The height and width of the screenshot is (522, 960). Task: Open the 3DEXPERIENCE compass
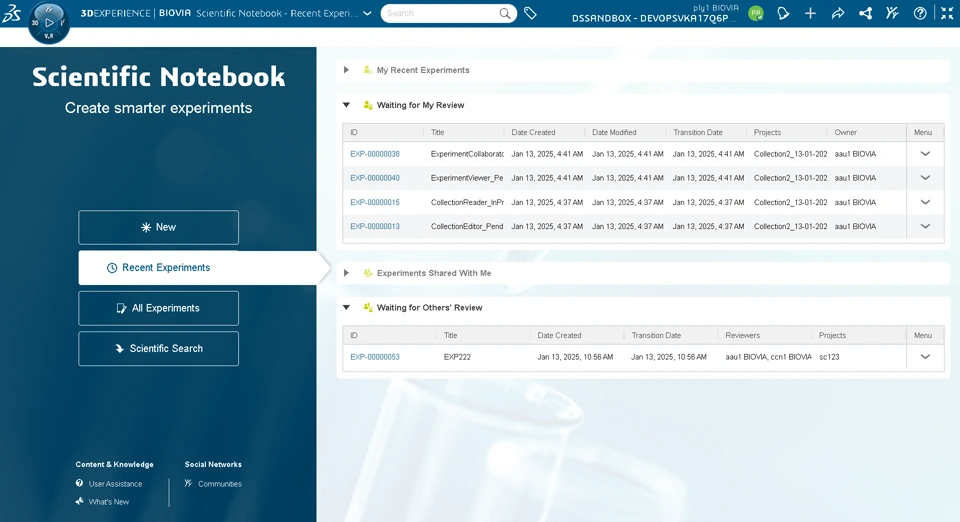click(48, 23)
